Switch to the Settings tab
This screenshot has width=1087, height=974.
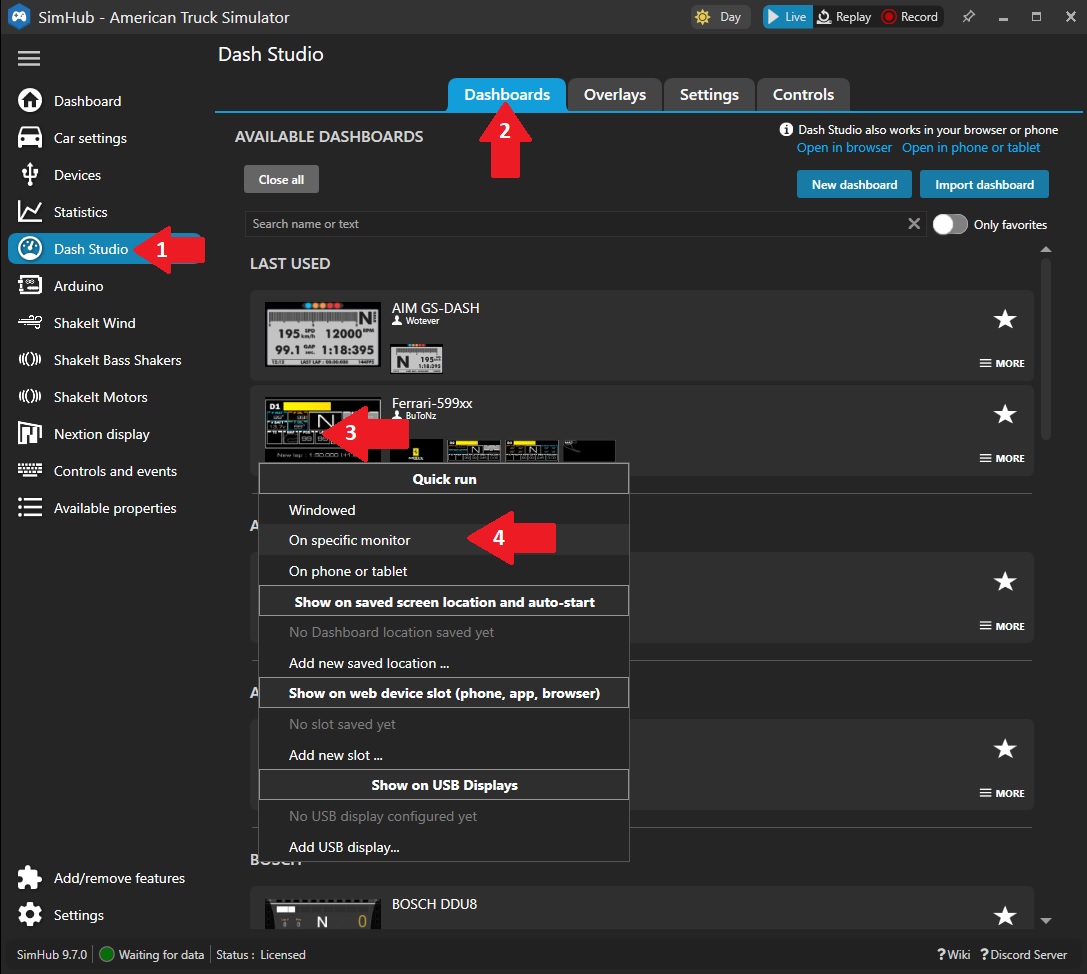coord(708,94)
